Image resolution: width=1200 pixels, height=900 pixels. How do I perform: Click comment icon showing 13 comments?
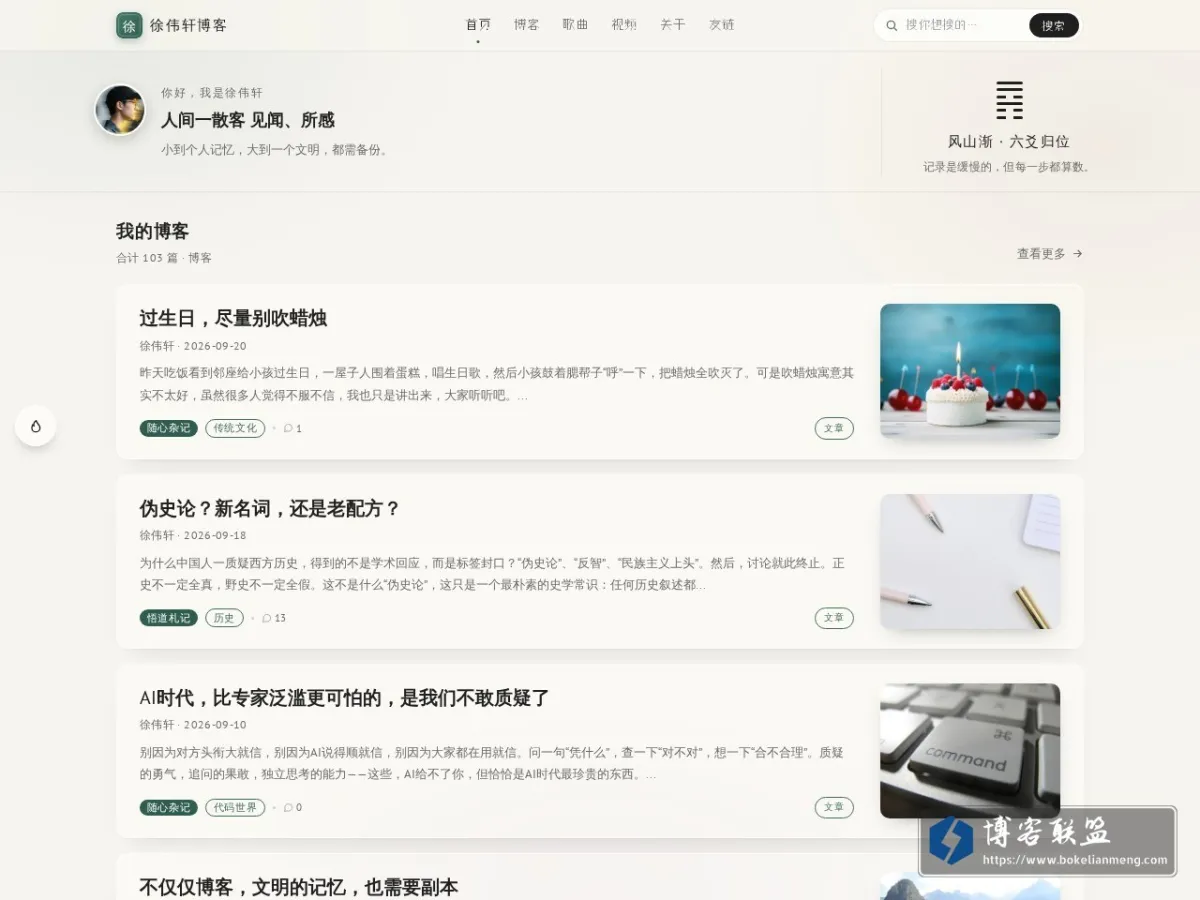point(267,618)
